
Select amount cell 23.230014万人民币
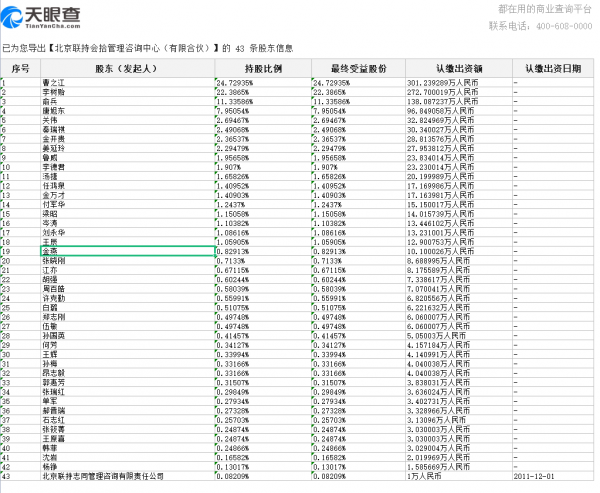tap(459, 167)
